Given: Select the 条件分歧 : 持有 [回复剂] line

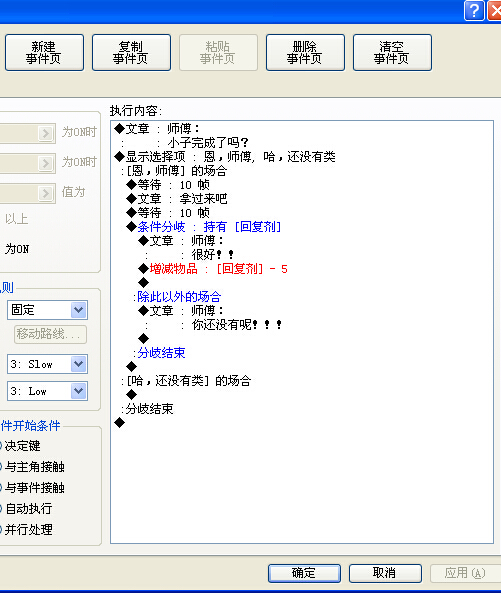Looking at the screenshot, I should (204, 227).
